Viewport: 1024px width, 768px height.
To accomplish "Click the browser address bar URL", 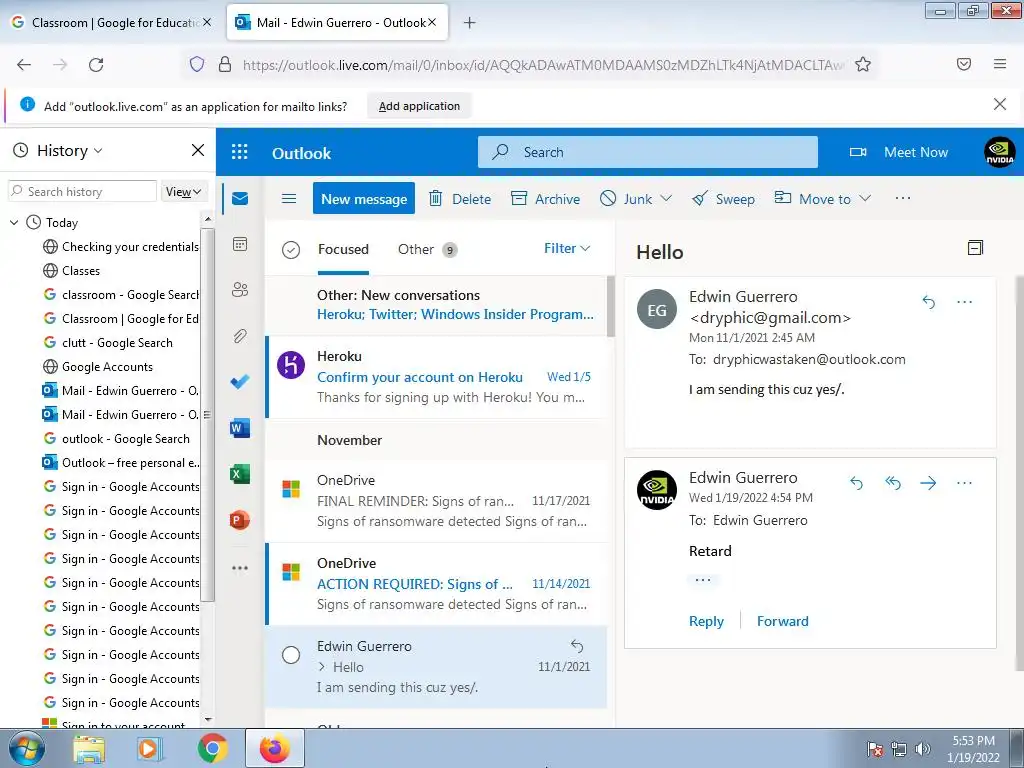I will click(543, 64).
